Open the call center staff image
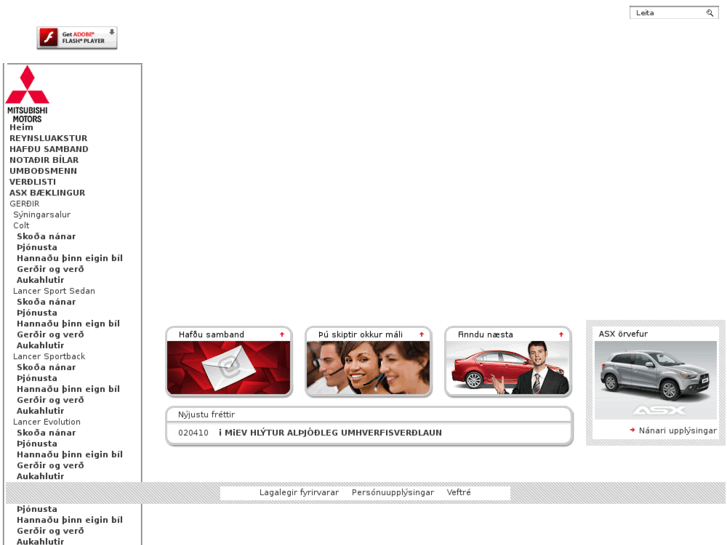Image resolution: width=727 pixels, height=545 pixels. [x=368, y=367]
